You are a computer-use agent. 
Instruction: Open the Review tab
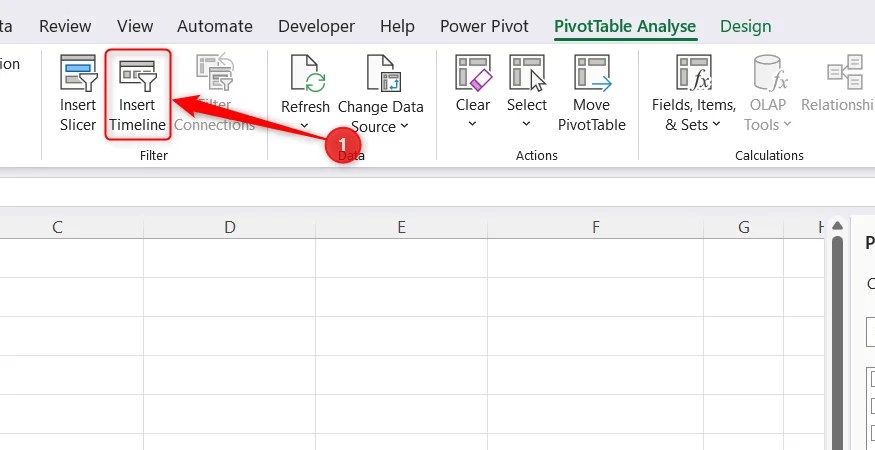65,26
